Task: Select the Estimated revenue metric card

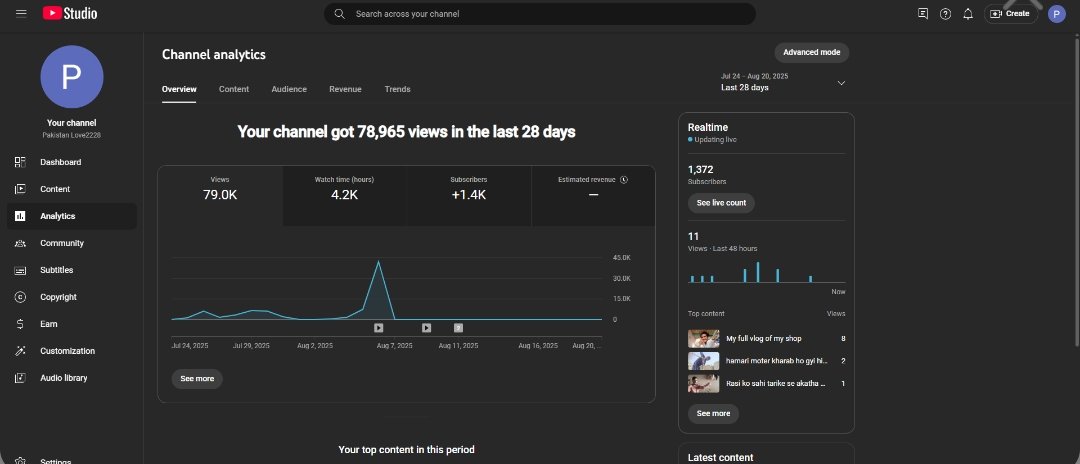Action: tap(593, 191)
